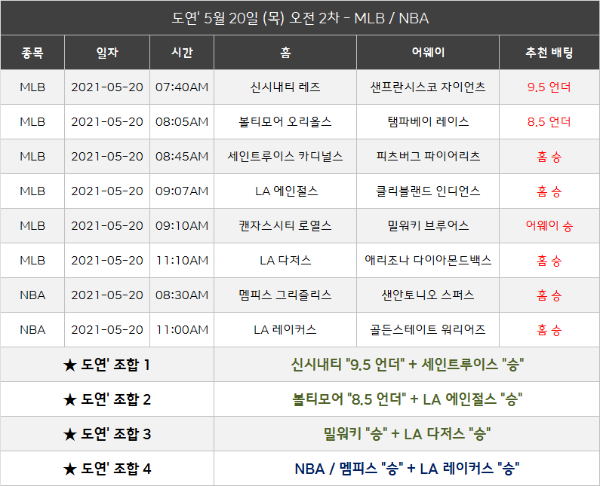Click combo text 볼티모어 "8.5 언더" + LA 에인절스 "승"
Viewport: 600px width, 486px height.
click(407, 399)
